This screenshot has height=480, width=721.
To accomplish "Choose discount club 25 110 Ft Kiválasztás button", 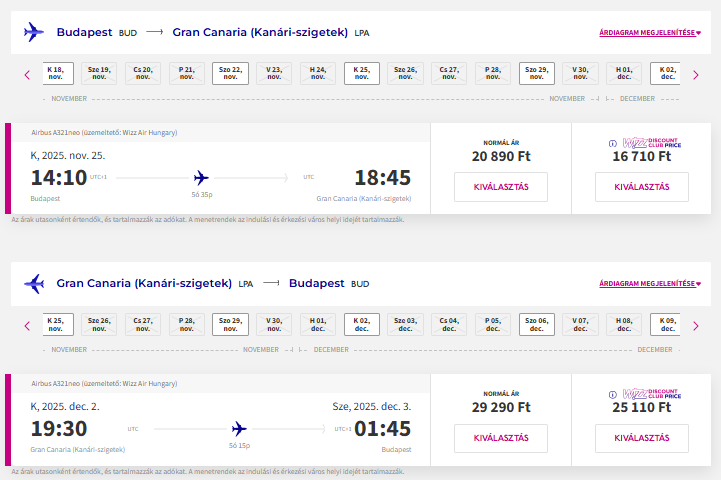I will click(x=641, y=438).
